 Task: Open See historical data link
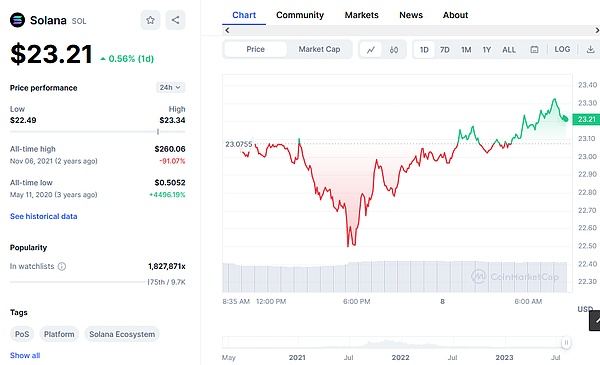pyautogui.click(x=44, y=216)
